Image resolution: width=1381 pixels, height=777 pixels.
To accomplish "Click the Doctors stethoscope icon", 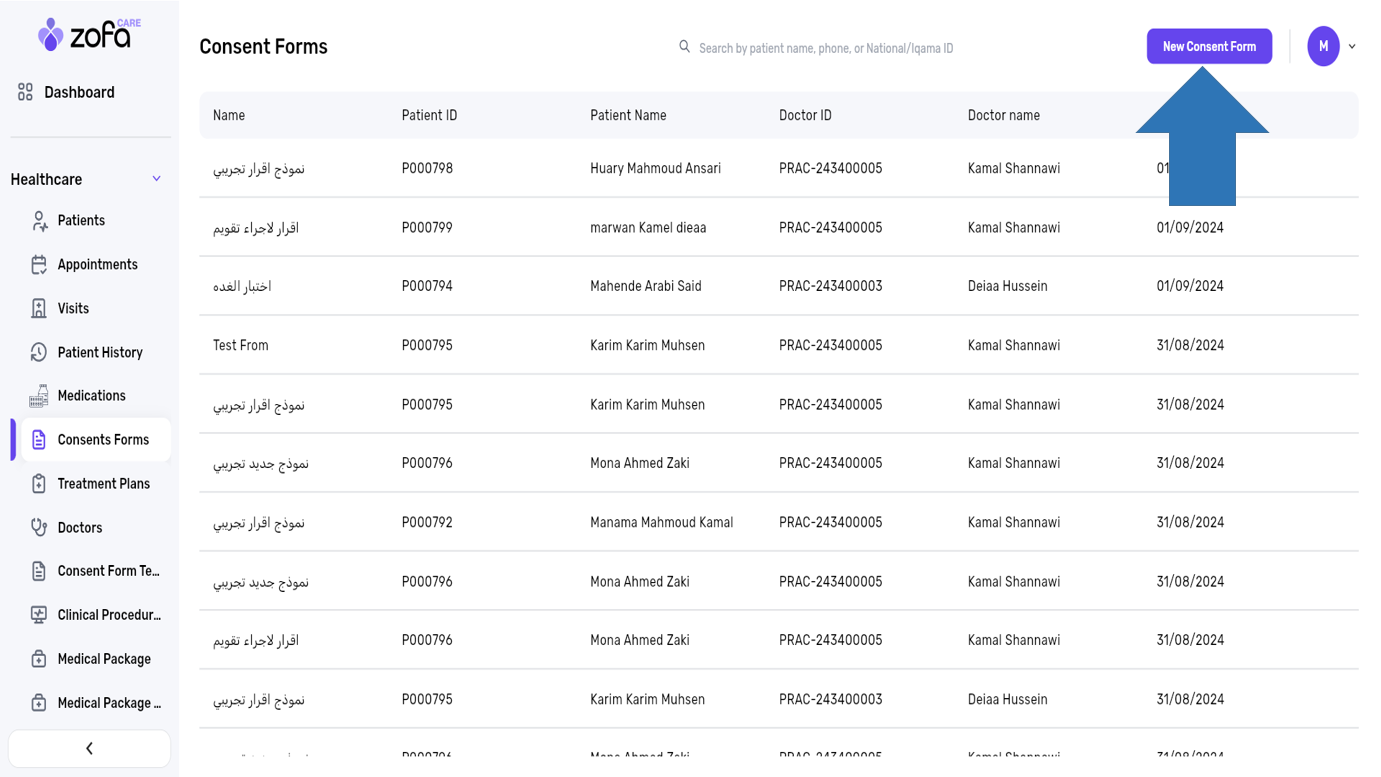I will tap(39, 528).
